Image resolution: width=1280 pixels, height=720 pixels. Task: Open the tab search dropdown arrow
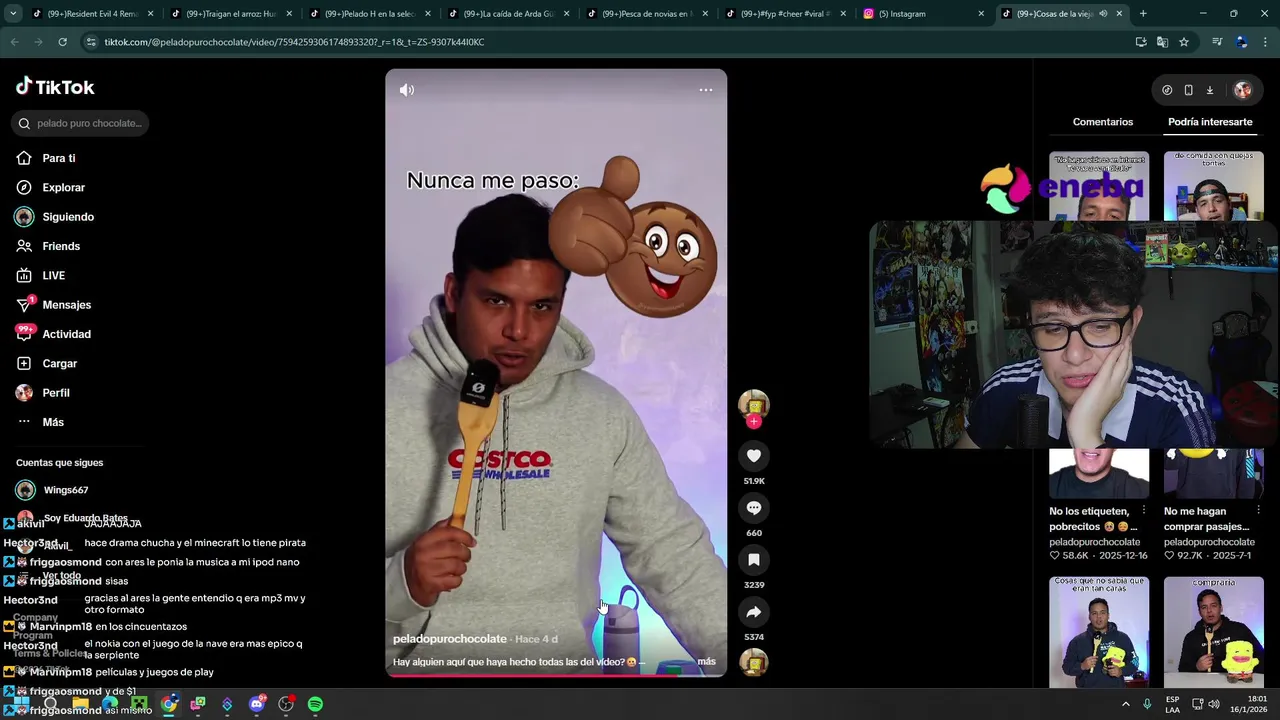[13, 14]
